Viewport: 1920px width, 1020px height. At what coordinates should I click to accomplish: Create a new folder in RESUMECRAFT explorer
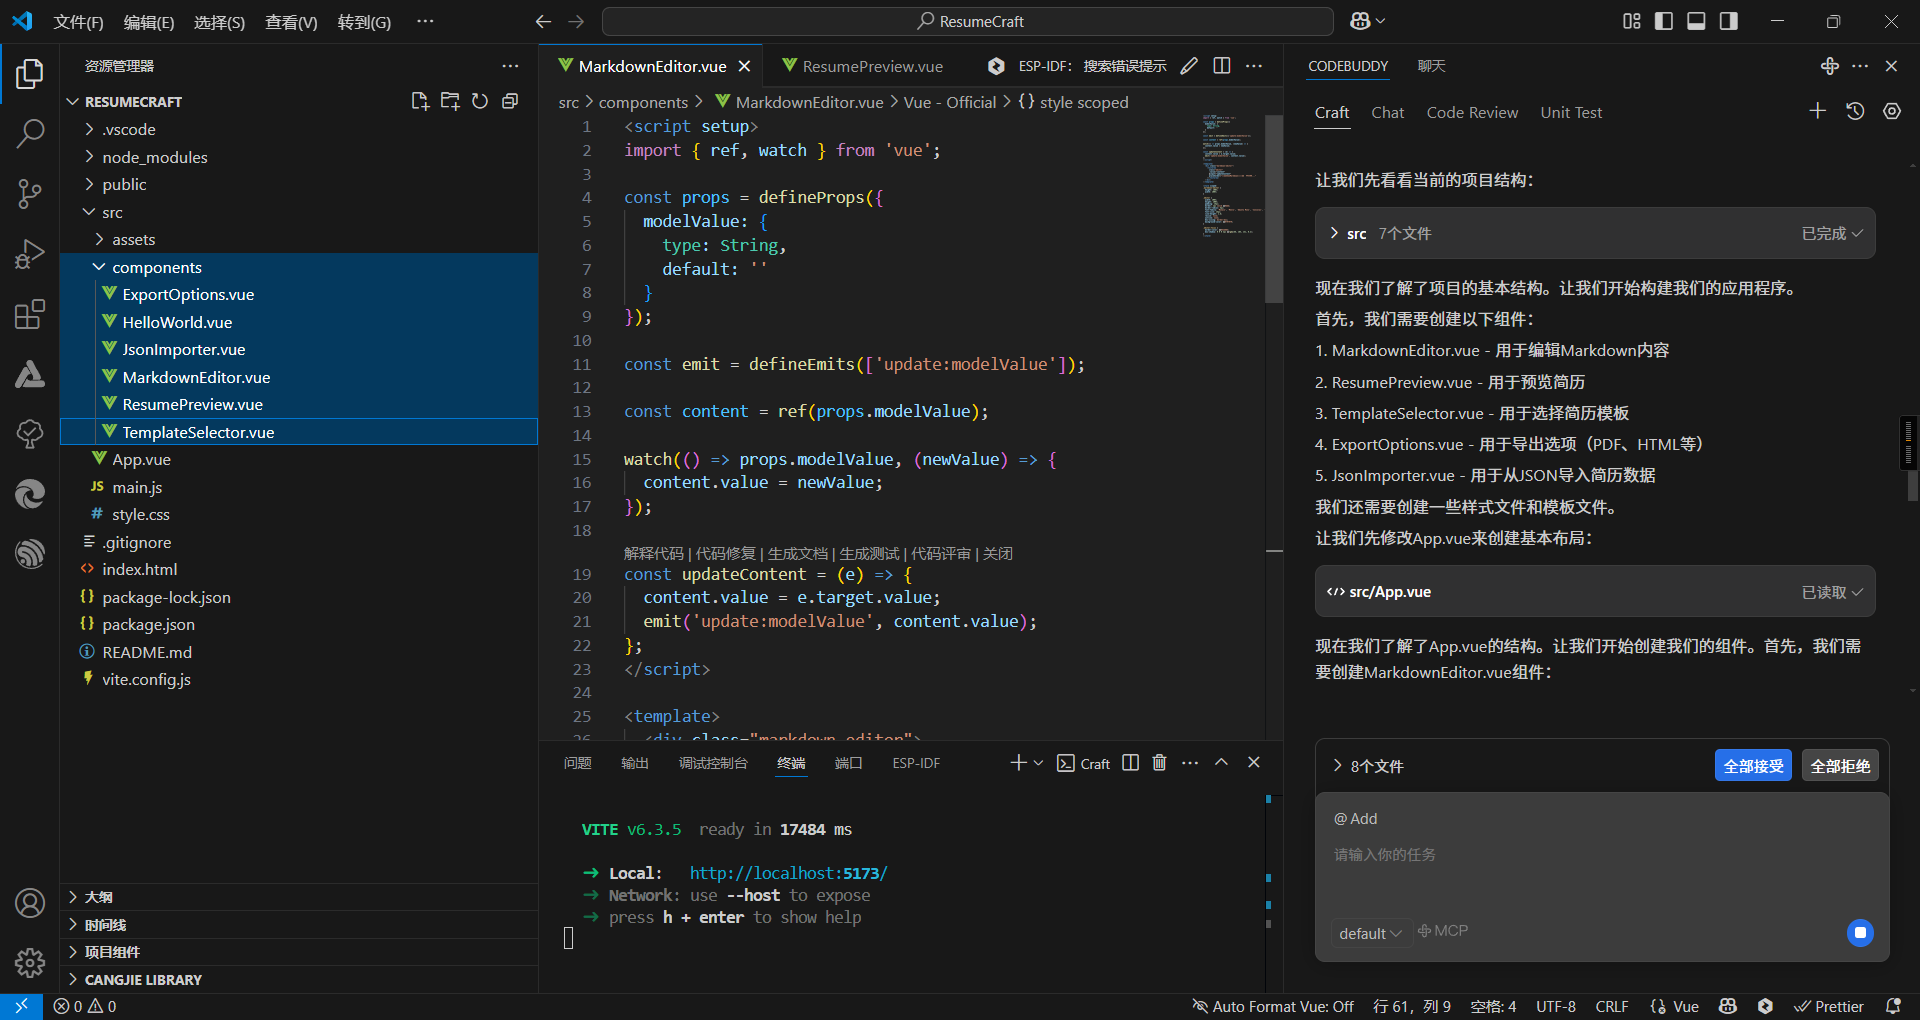tap(450, 101)
